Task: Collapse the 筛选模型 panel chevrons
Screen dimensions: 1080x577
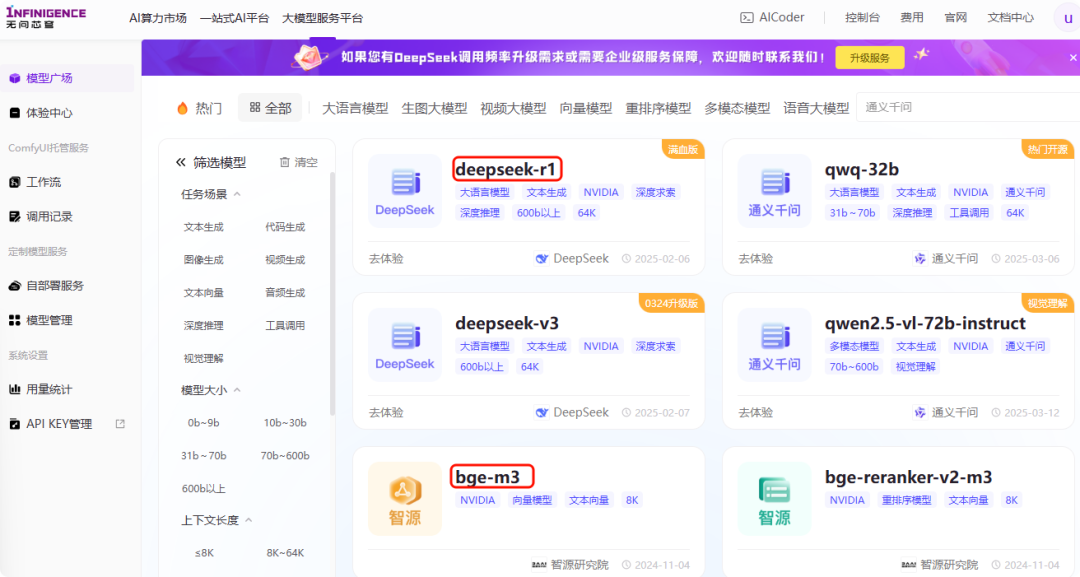Action: 180,162
